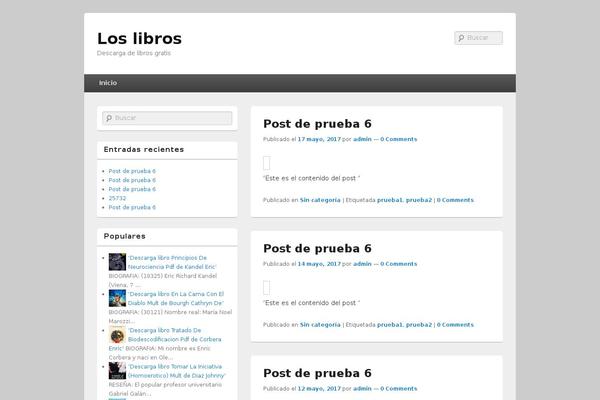Click broken image placeholder in 17 mayo post
Viewport: 600px width, 400px height.
(267, 163)
